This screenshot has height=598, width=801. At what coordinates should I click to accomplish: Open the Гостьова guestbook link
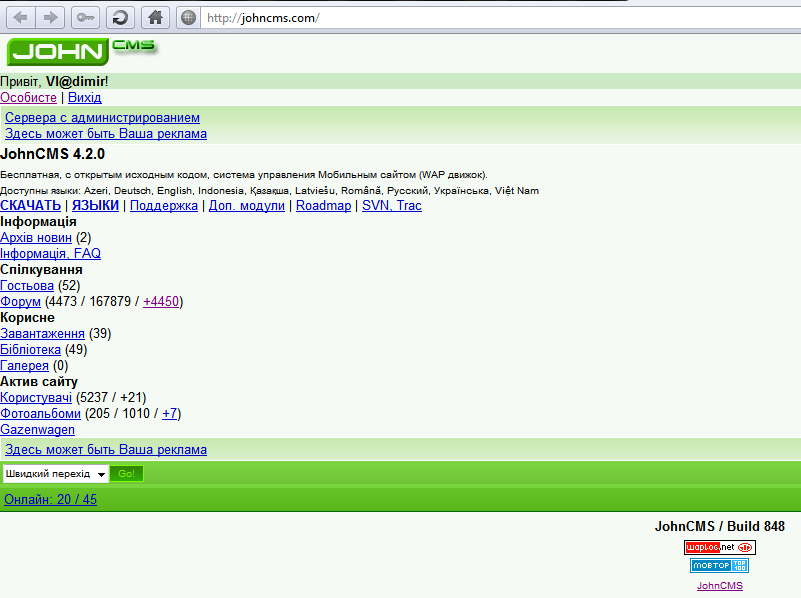coord(27,285)
